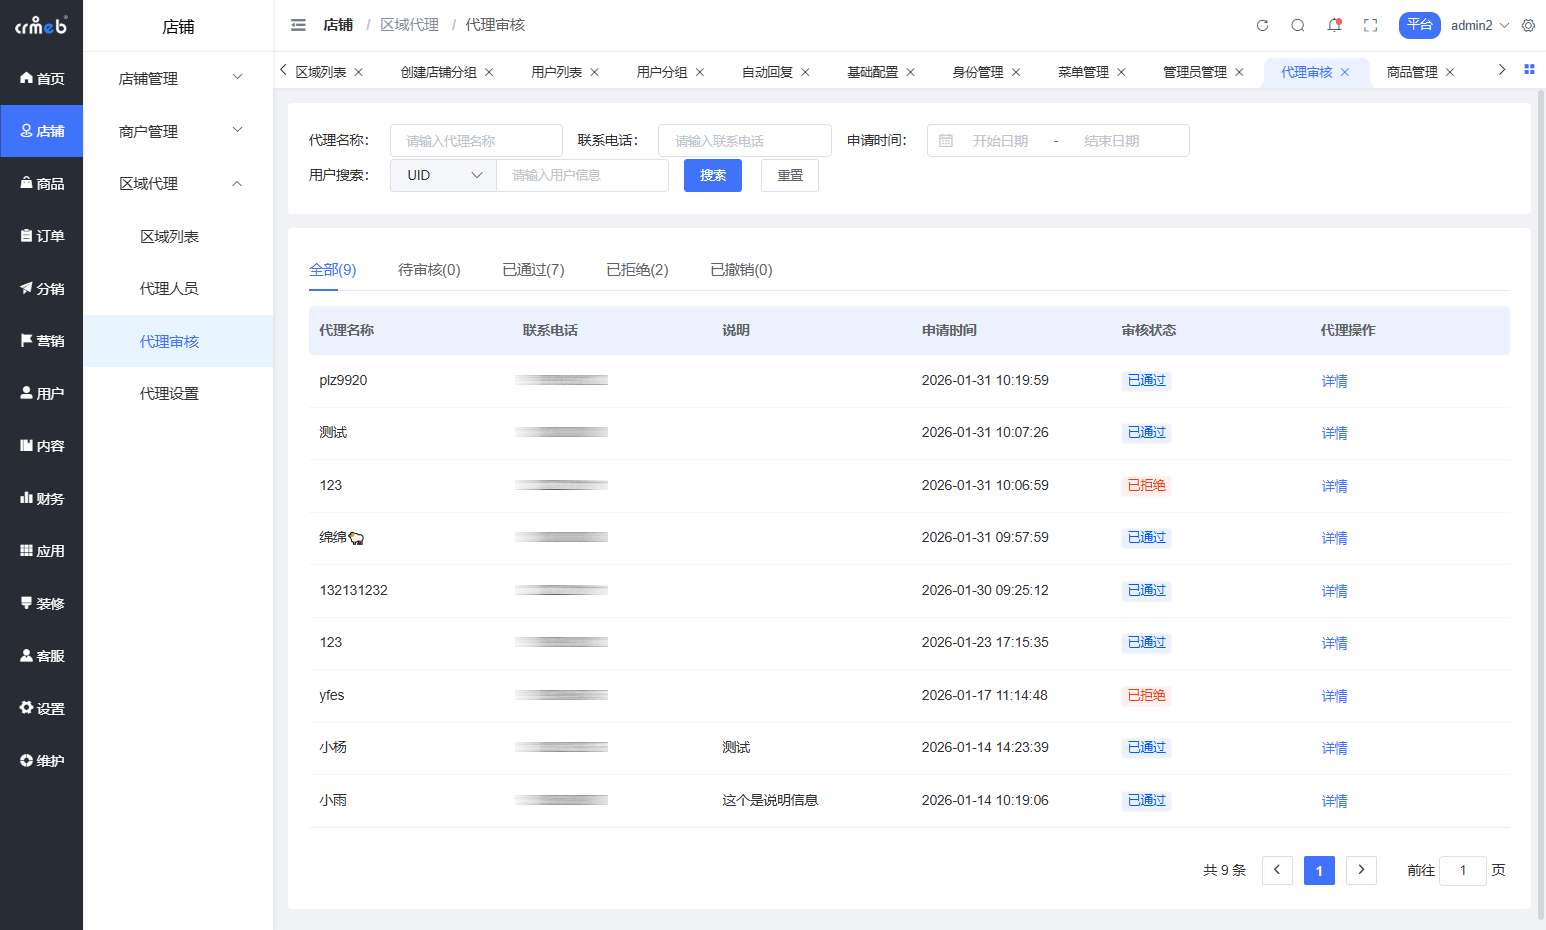Open the tab grid icon at far right
This screenshot has width=1546, height=930.
[1529, 70]
